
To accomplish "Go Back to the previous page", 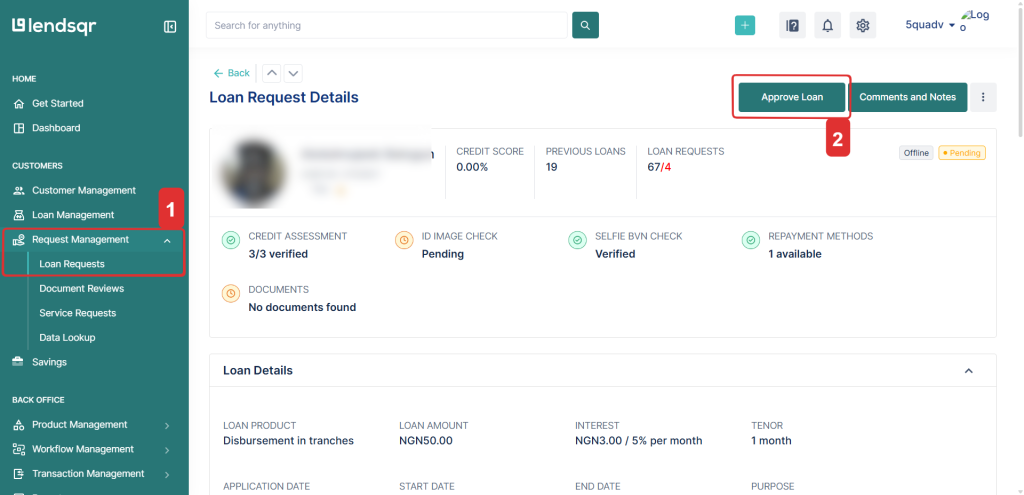I will click(x=232, y=73).
